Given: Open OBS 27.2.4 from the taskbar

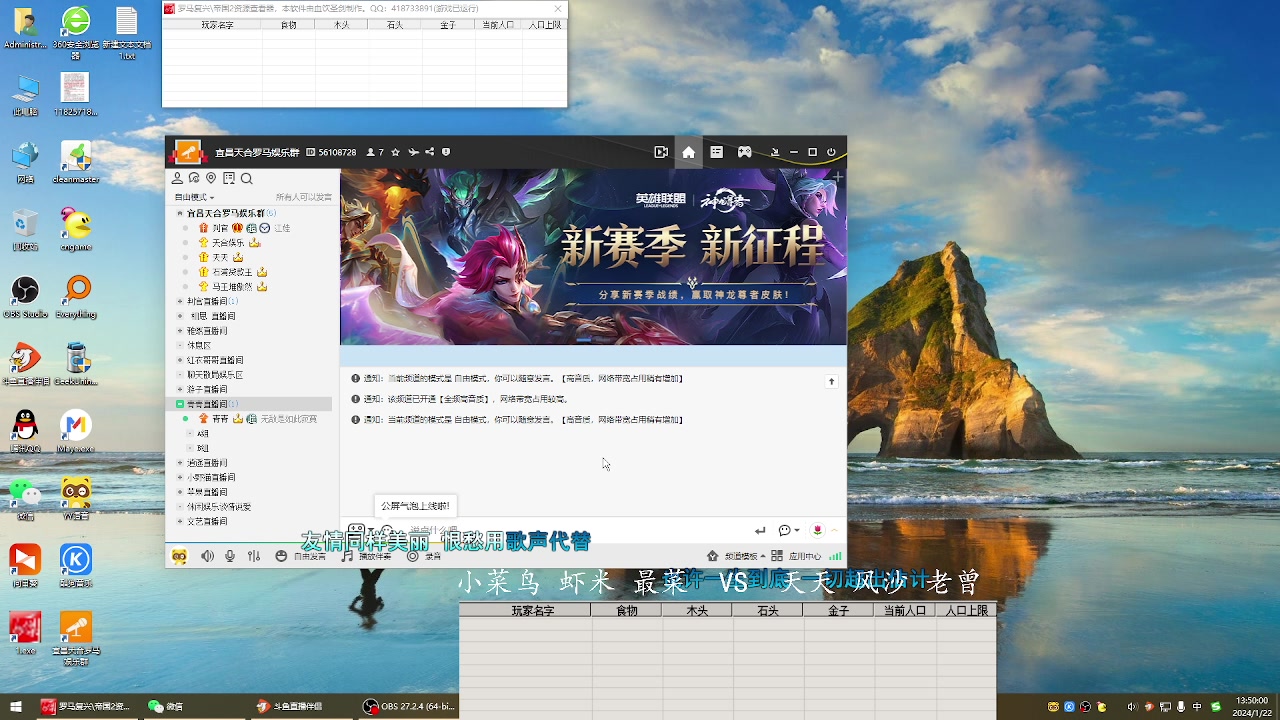Looking at the screenshot, I should coord(410,706).
